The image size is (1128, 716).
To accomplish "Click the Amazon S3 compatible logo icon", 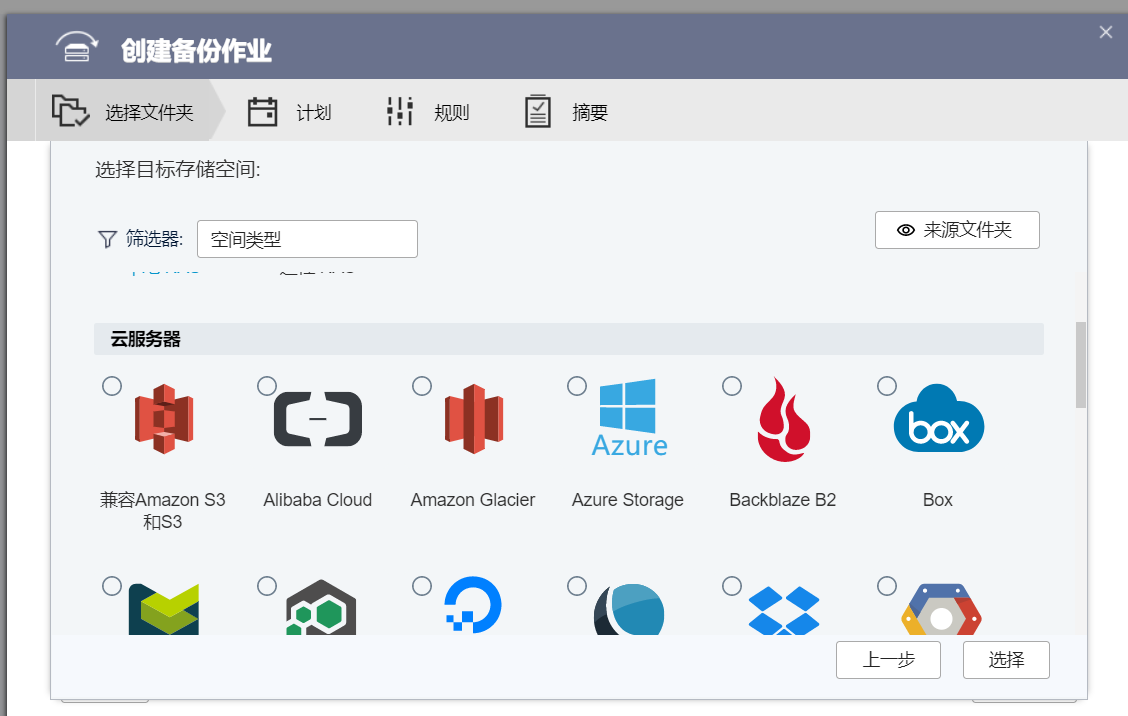I will coord(164,419).
